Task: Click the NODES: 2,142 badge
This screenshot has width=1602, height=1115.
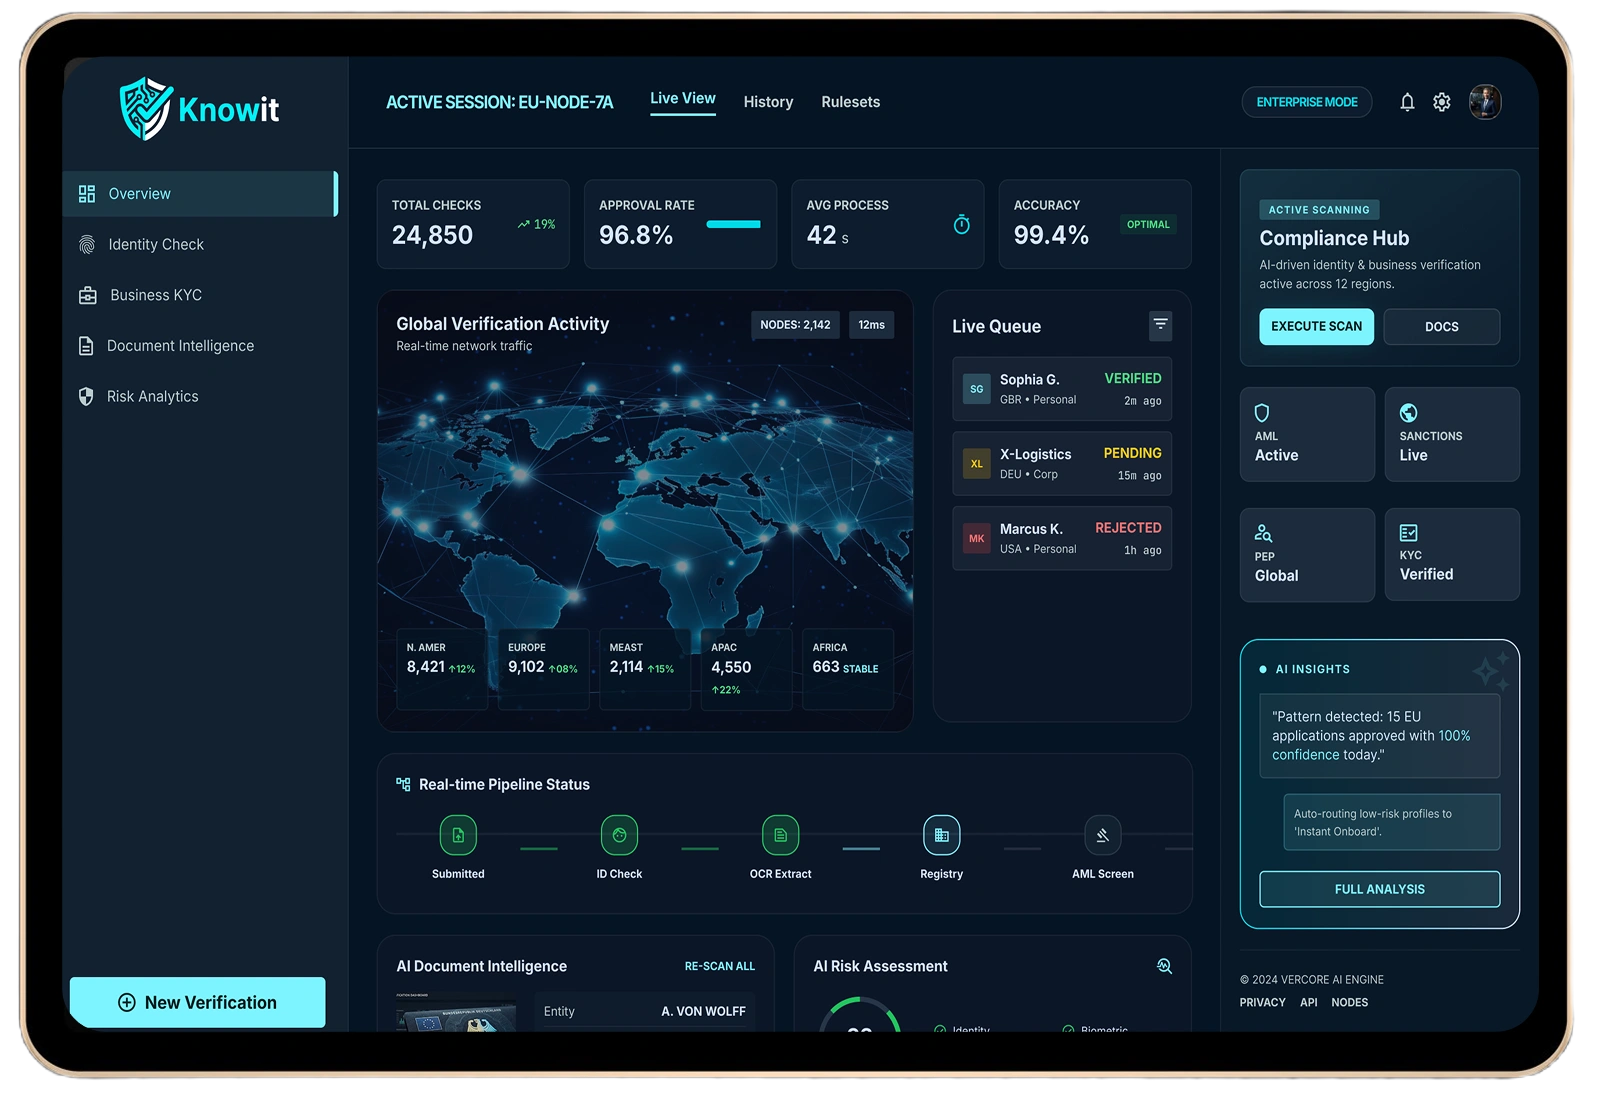Action: 795,325
